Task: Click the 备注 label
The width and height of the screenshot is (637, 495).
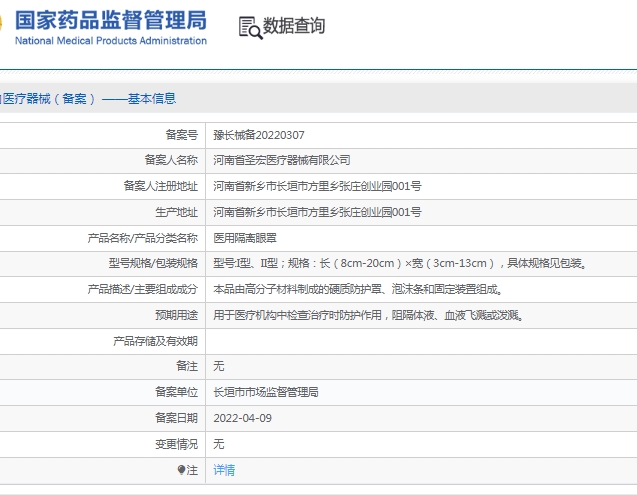Action: tap(187, 367)
